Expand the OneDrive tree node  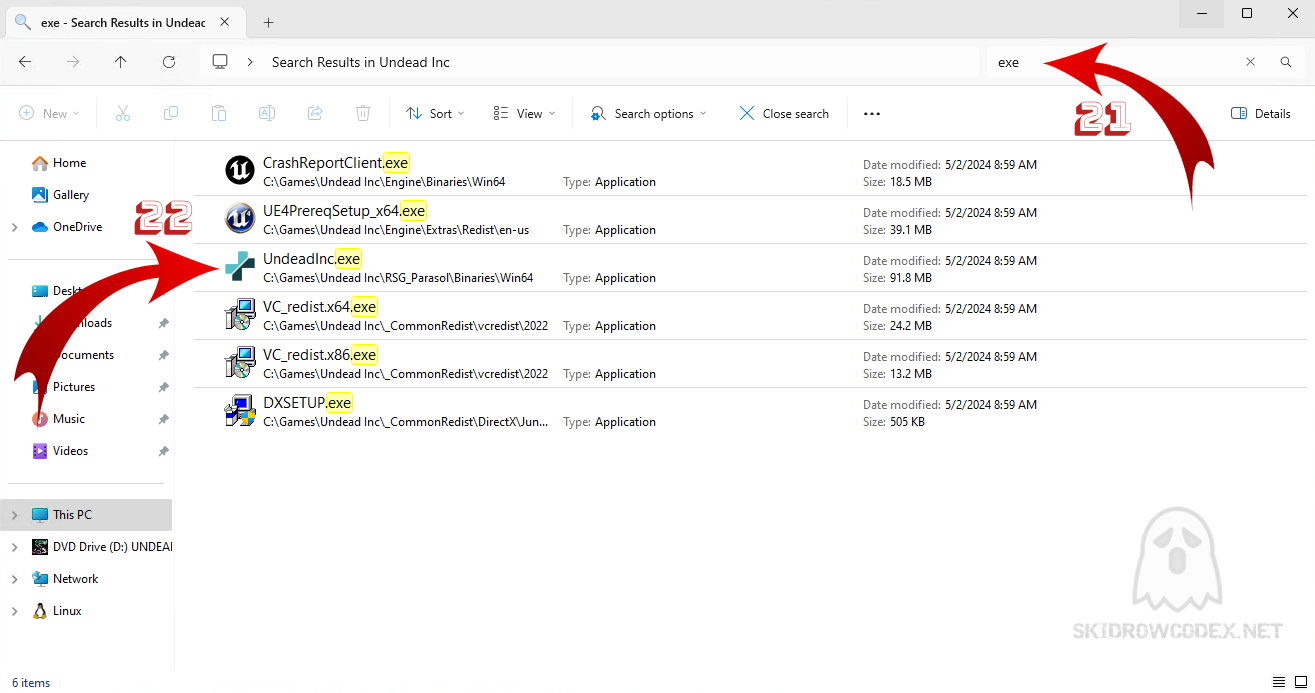(x=14, y=227)
